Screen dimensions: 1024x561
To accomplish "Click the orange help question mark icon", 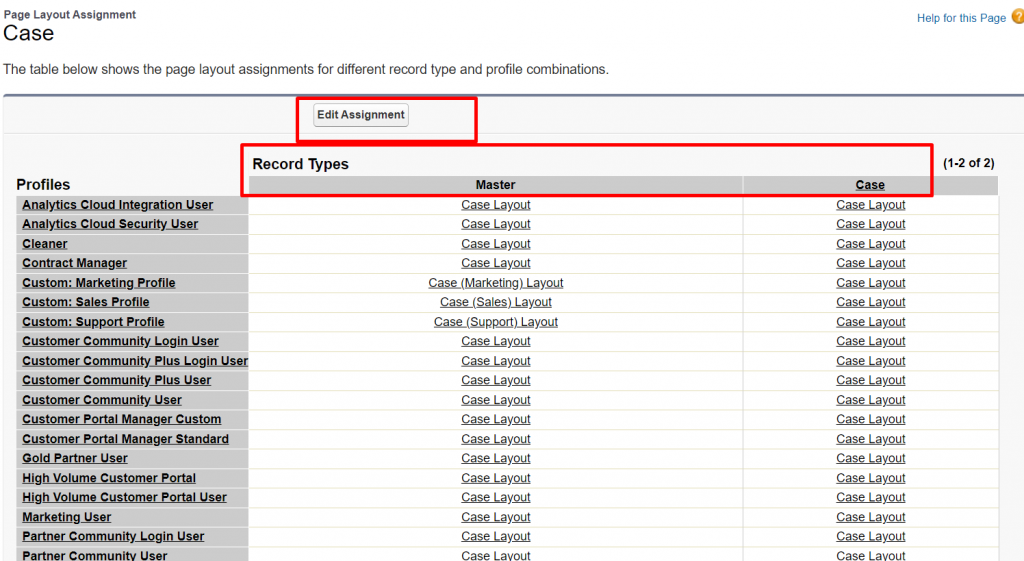I will (1017, 17).
